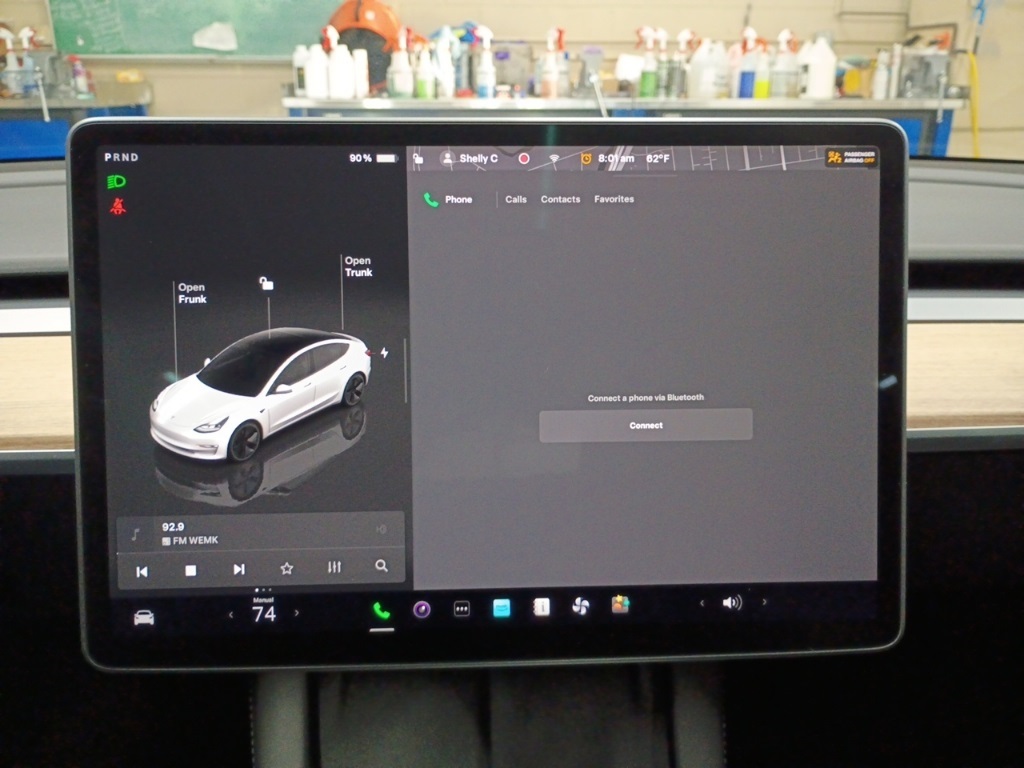Open the purple camera app in the dock
The width and height of the screenshot is (1024, 768).
422,609
